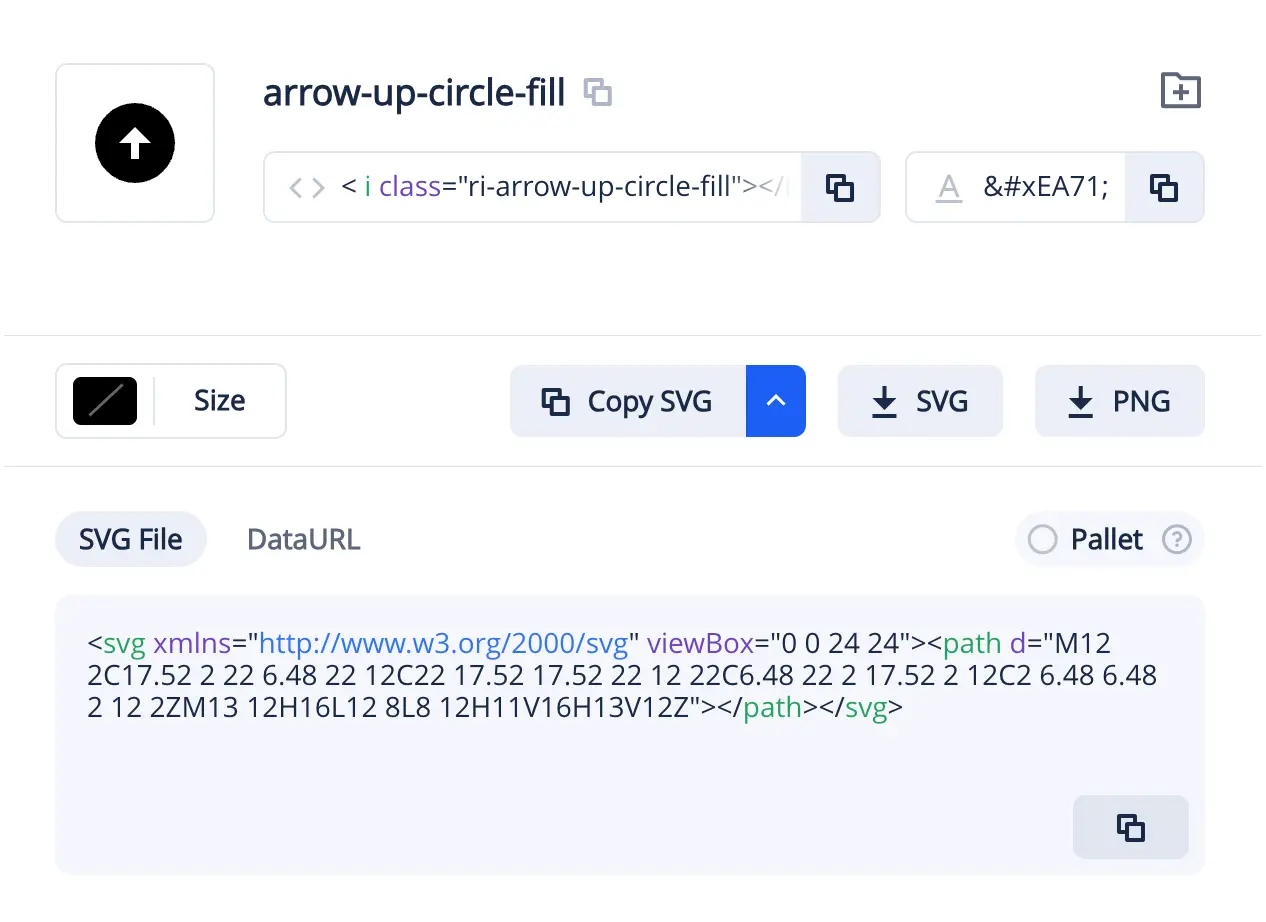Download the icon as SVG
The image size is (1266, 922).
click(919, 401)
